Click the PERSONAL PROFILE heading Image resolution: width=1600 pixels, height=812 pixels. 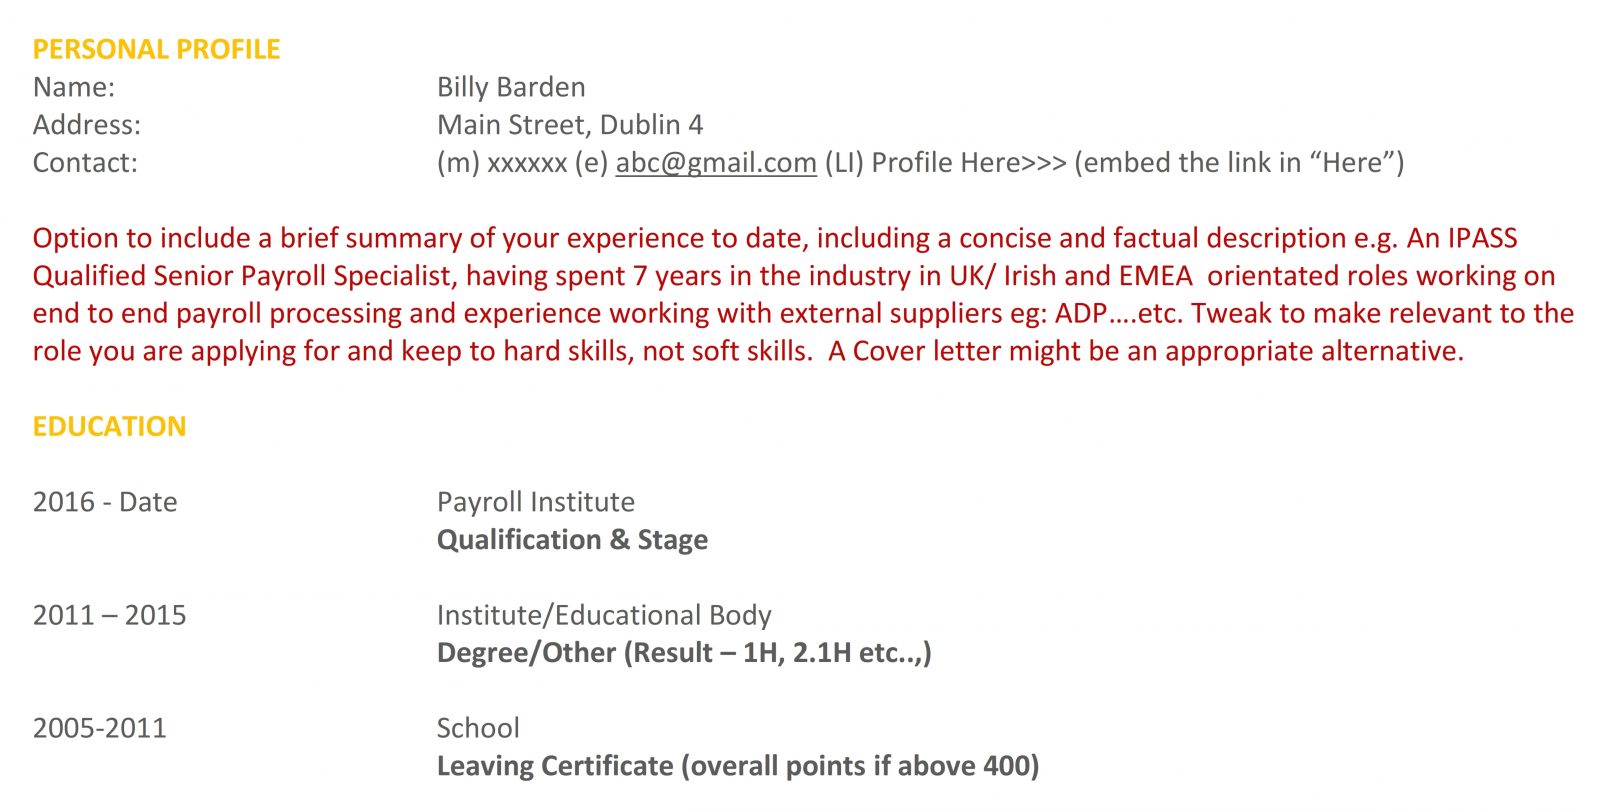156,50
